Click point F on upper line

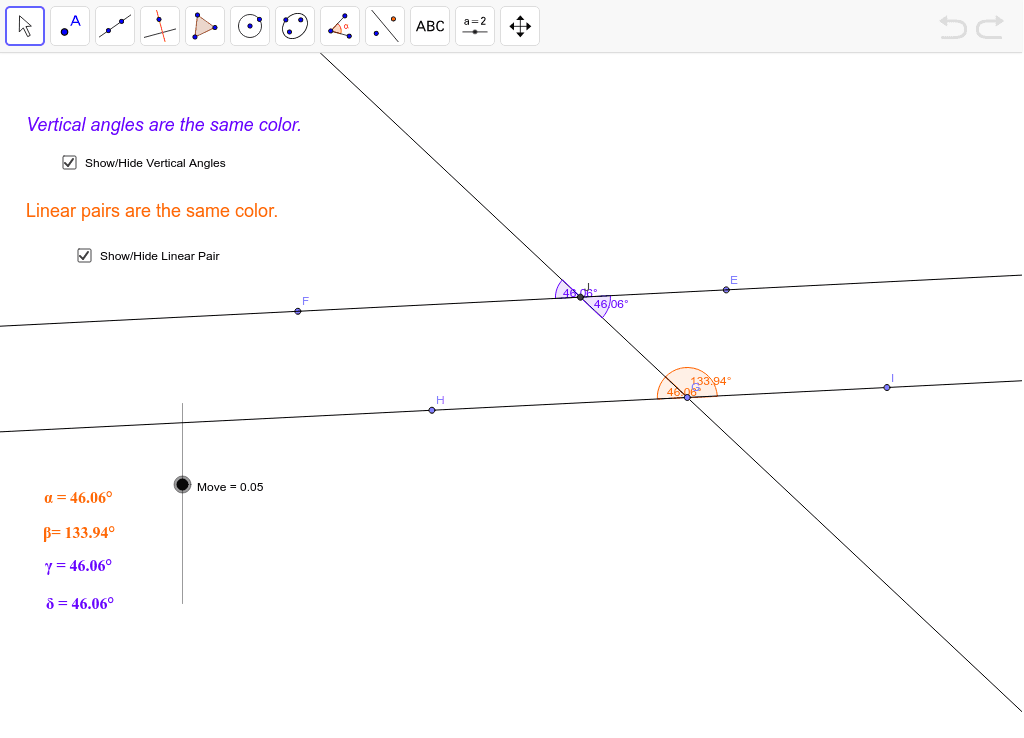coord(298,312)
